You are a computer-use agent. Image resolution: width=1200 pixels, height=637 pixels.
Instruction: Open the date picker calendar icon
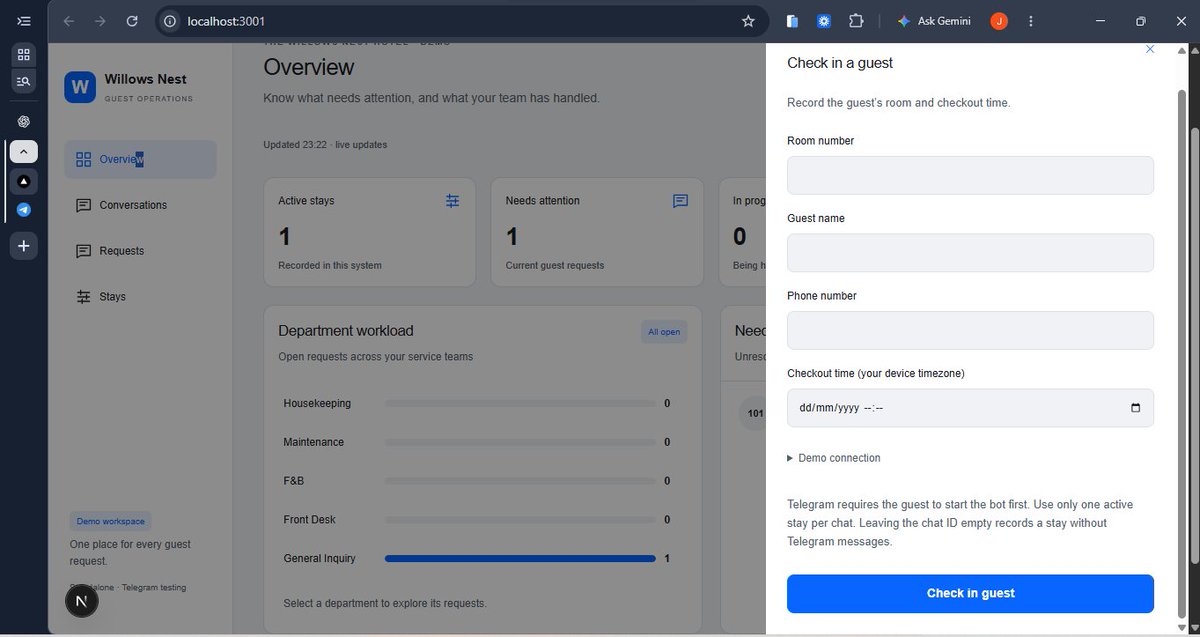pyautogui.click(x=1135, y=408)
